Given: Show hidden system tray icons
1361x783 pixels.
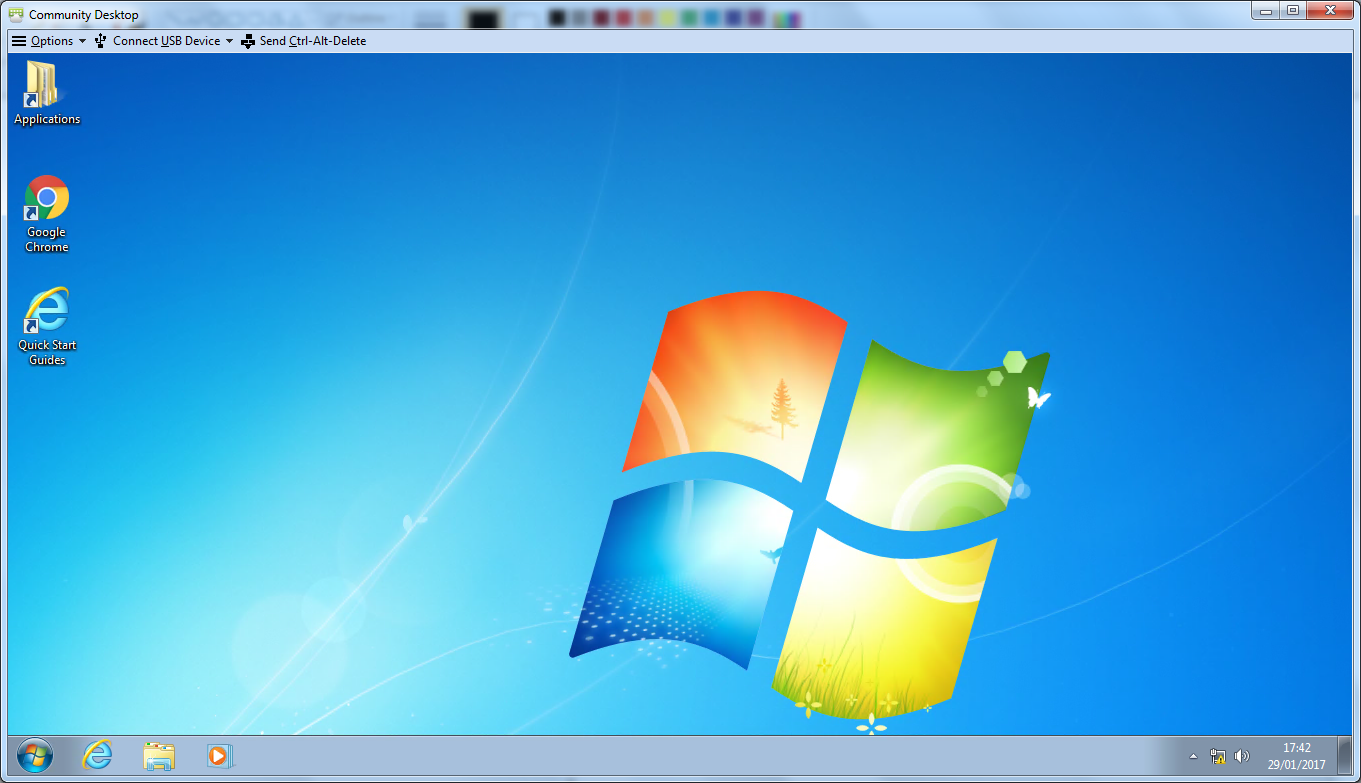Looking at the screenshot, I should click(1193, 756).
